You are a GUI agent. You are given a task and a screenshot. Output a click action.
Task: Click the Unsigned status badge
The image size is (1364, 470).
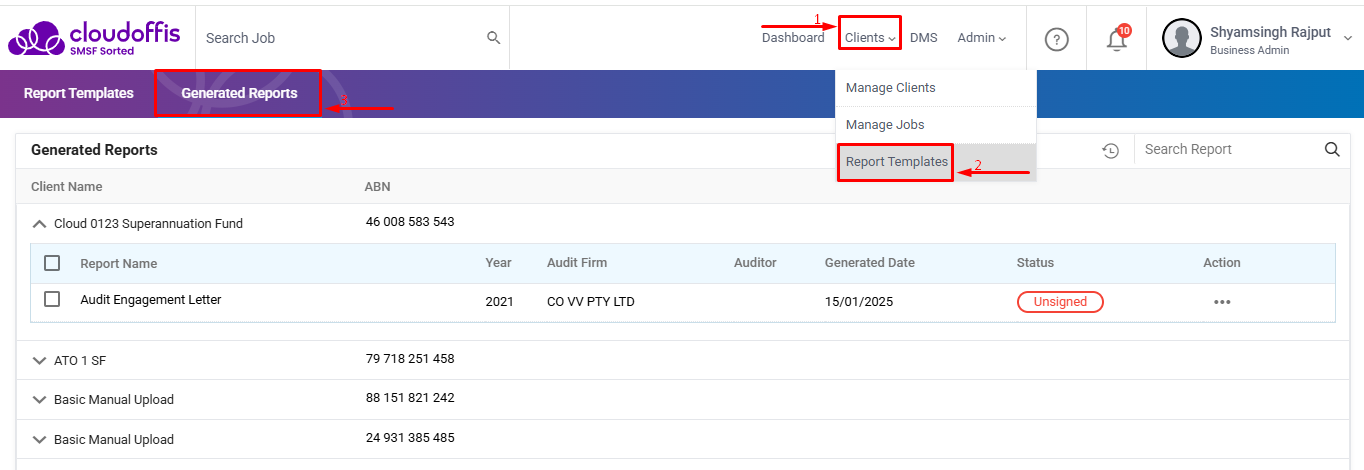point(1060,302)
